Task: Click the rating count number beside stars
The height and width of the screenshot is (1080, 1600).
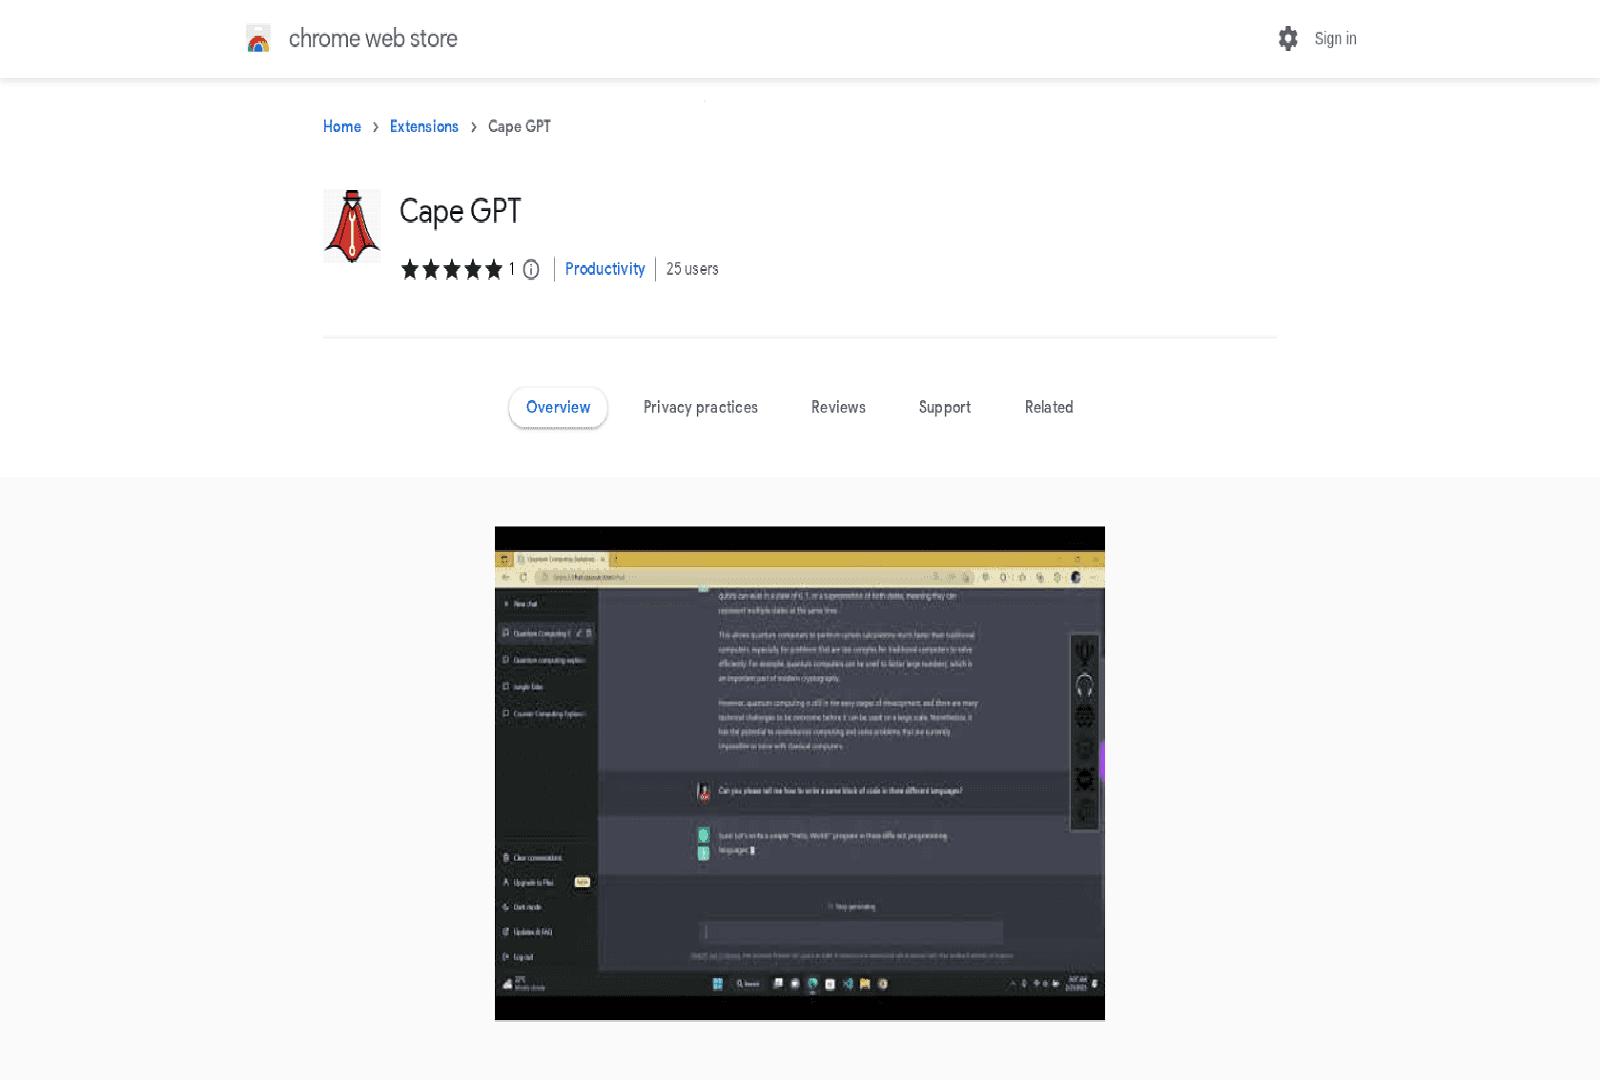Action: [x=511, y=269]
